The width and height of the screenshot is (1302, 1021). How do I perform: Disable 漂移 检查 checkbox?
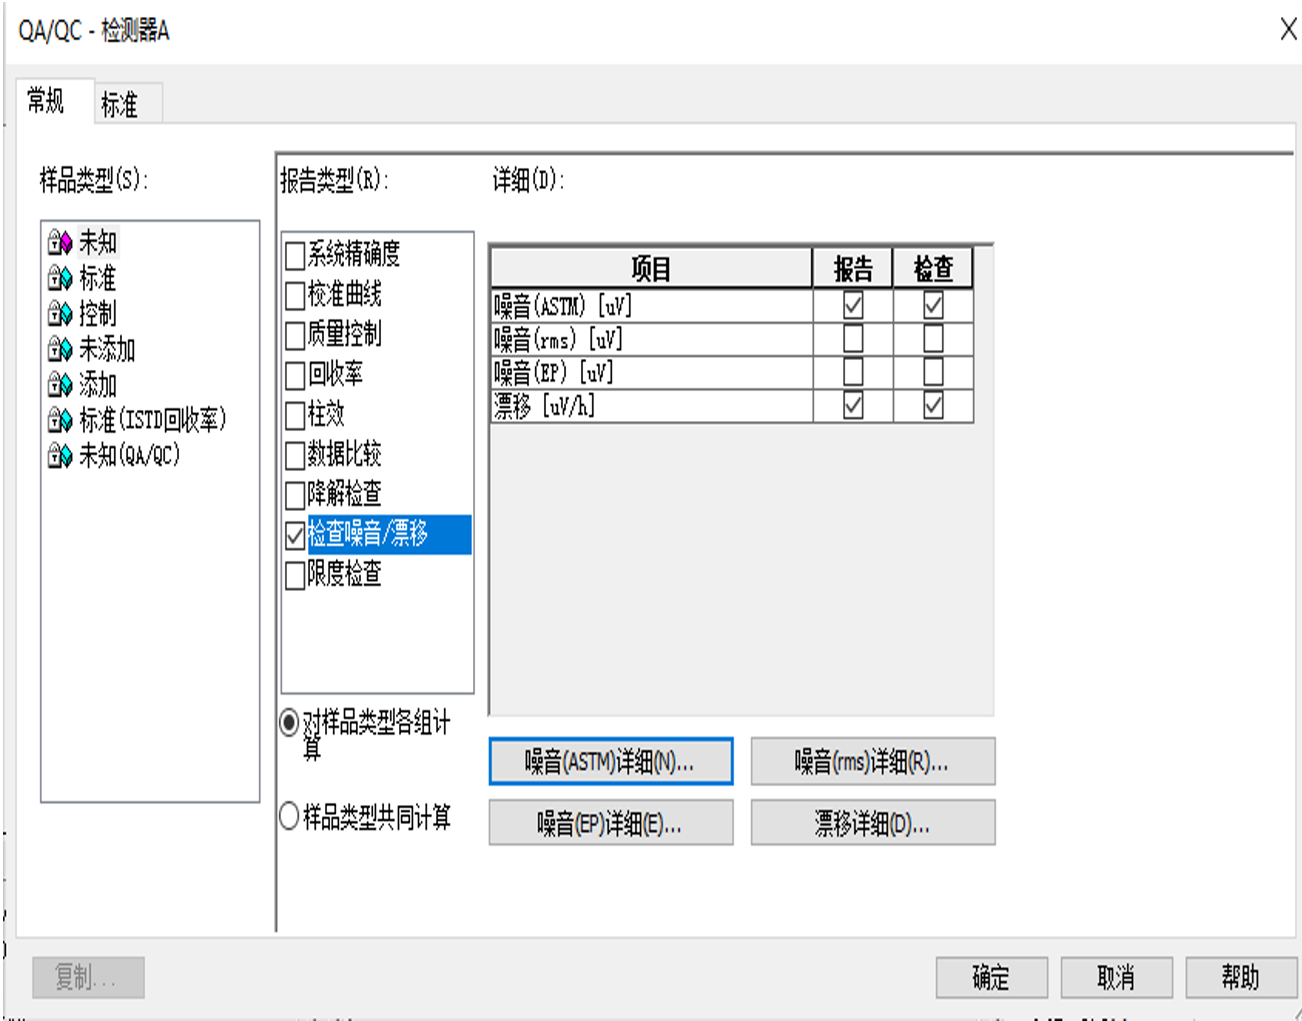pyautogui.click(x=933, y=406)
